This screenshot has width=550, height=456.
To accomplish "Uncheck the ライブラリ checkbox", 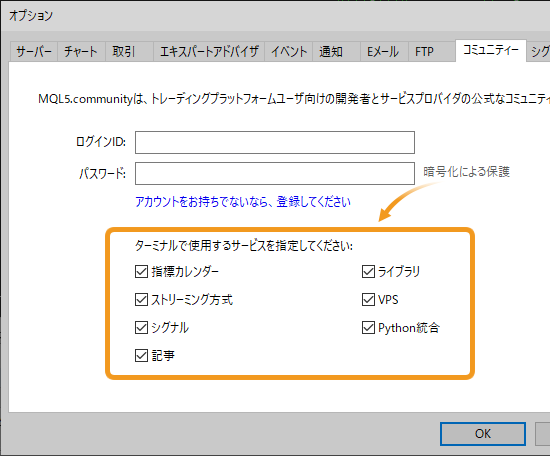I will (368, 271).
